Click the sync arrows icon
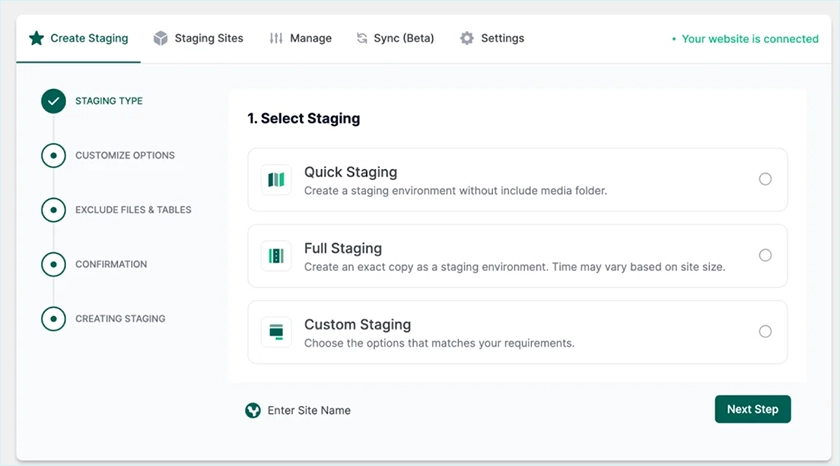Viewport: 840px width, 466px height. tap(362, 39)
